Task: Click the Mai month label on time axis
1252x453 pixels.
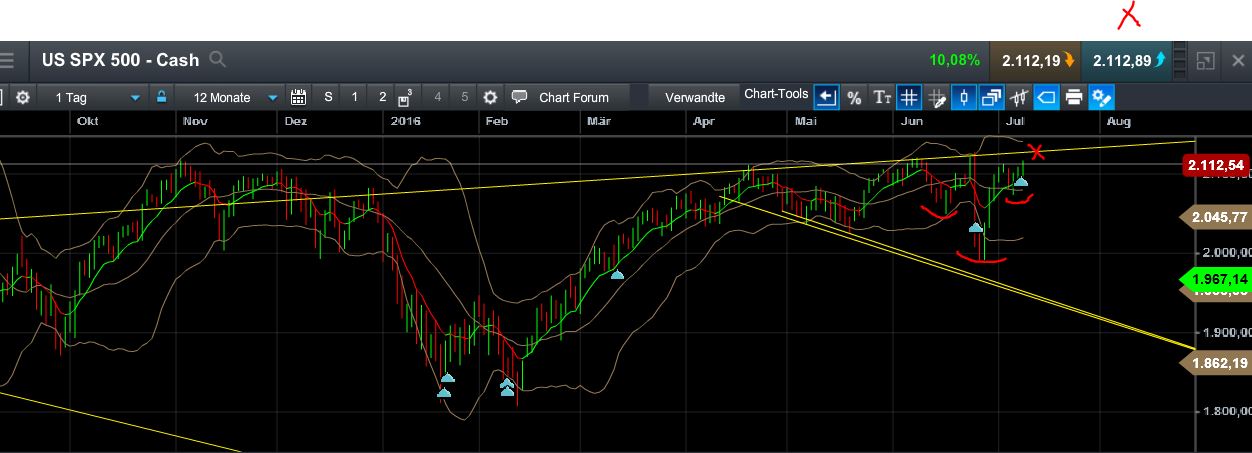Action: tap(806, 121)
